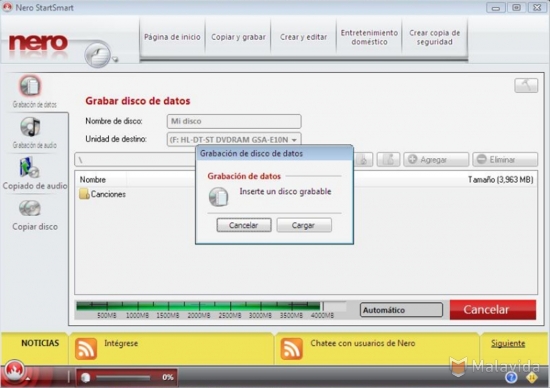The width and height of the screenshot is (550, 388).
Task: Go to Crear copia de seguridad tab
Action: point(435,37)
